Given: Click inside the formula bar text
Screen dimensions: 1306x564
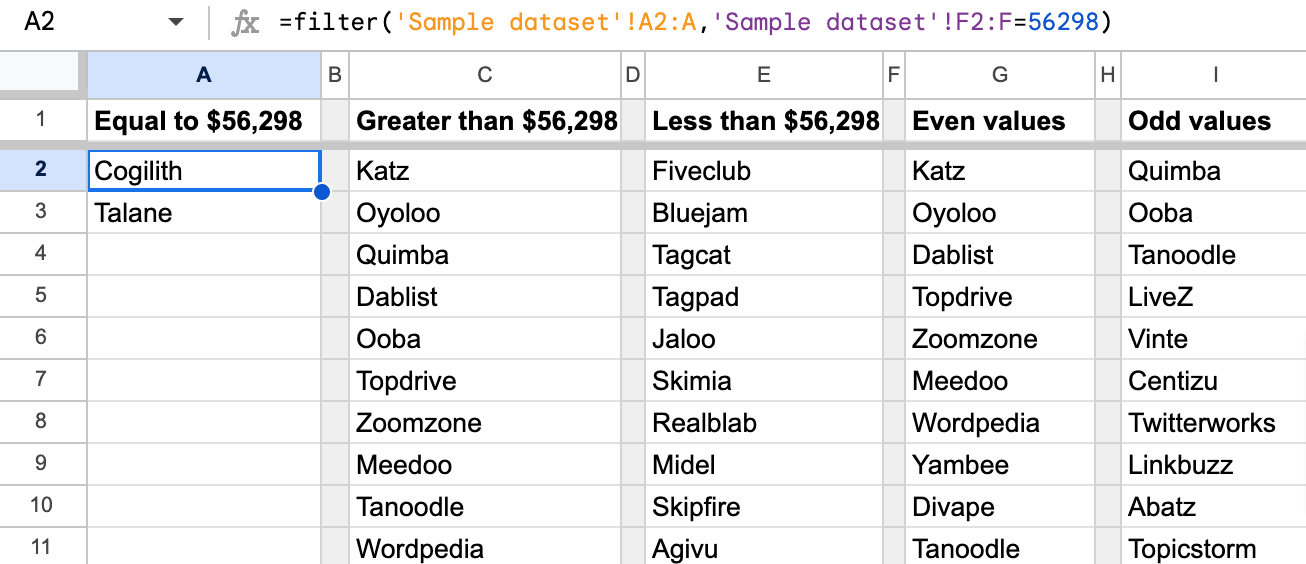Looking at the screenshot, I should click(695, 22).
